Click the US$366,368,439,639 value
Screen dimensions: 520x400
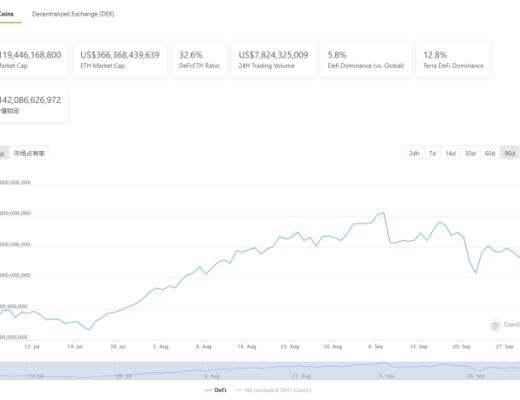120,55
